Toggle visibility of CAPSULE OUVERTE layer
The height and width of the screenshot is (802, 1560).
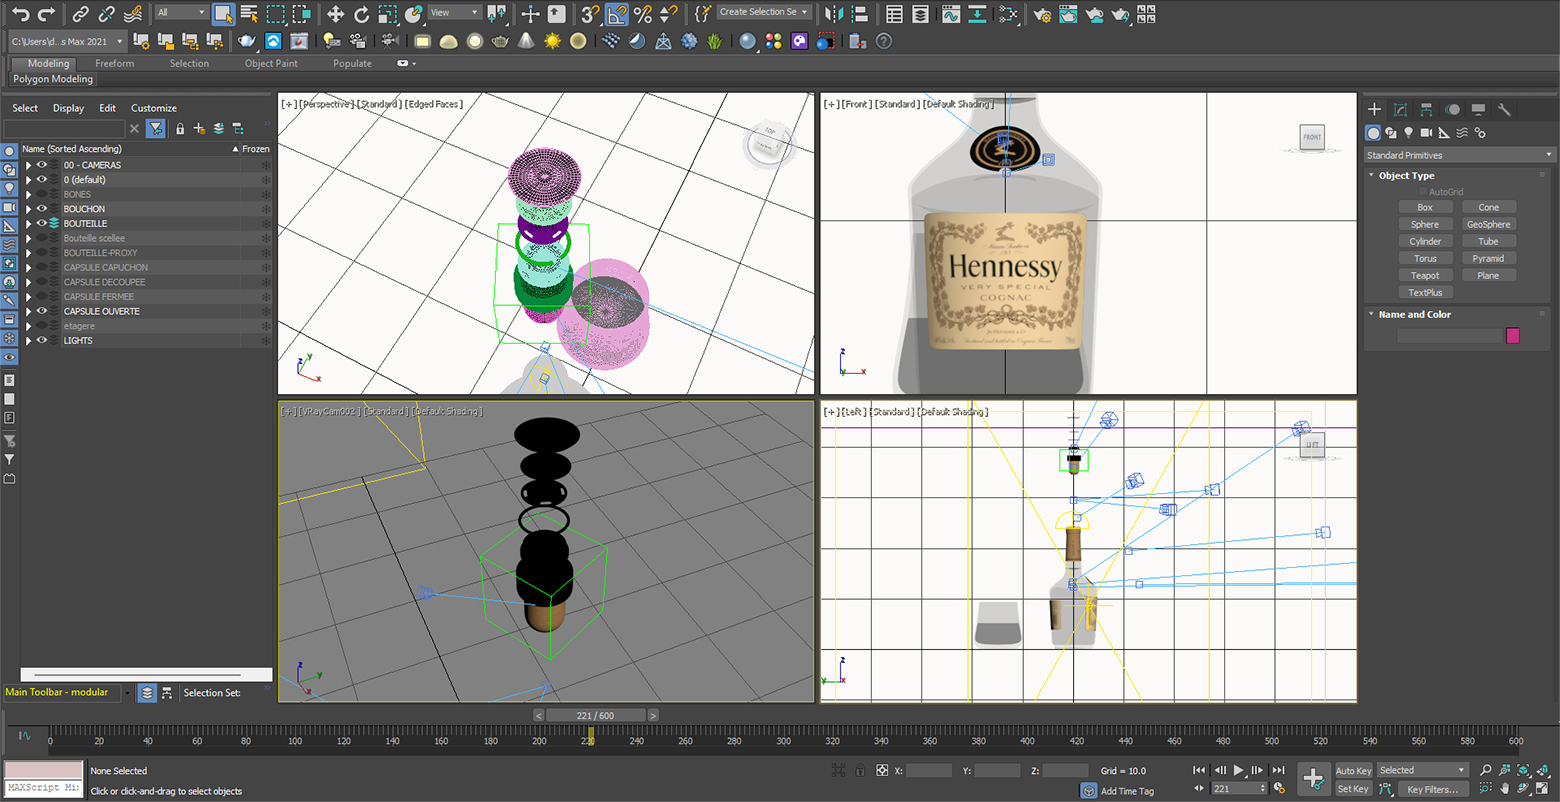click(x=42, y=311)
